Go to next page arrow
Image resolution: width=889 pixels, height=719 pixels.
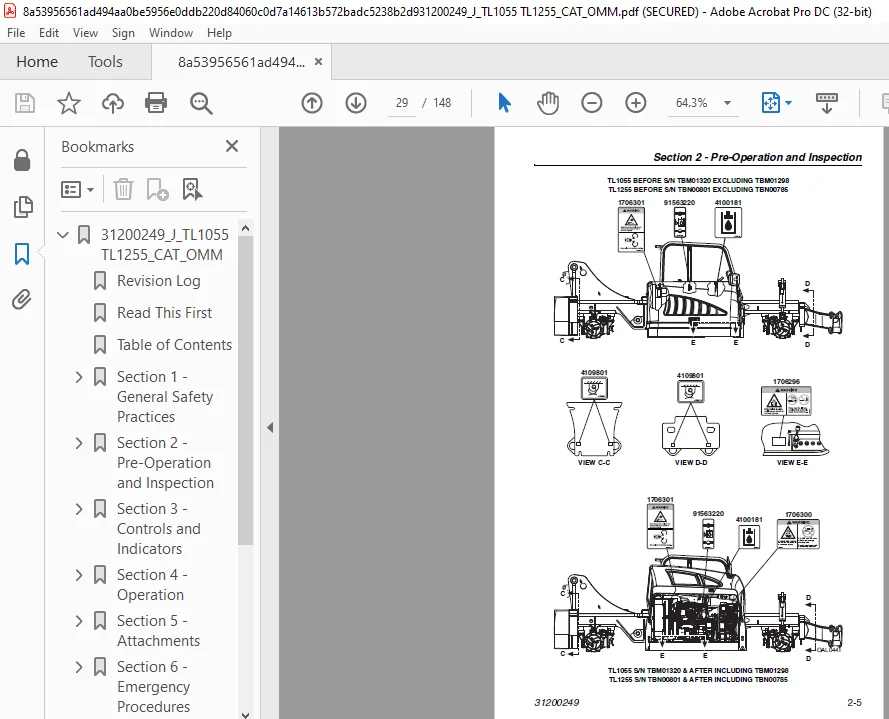356,103
